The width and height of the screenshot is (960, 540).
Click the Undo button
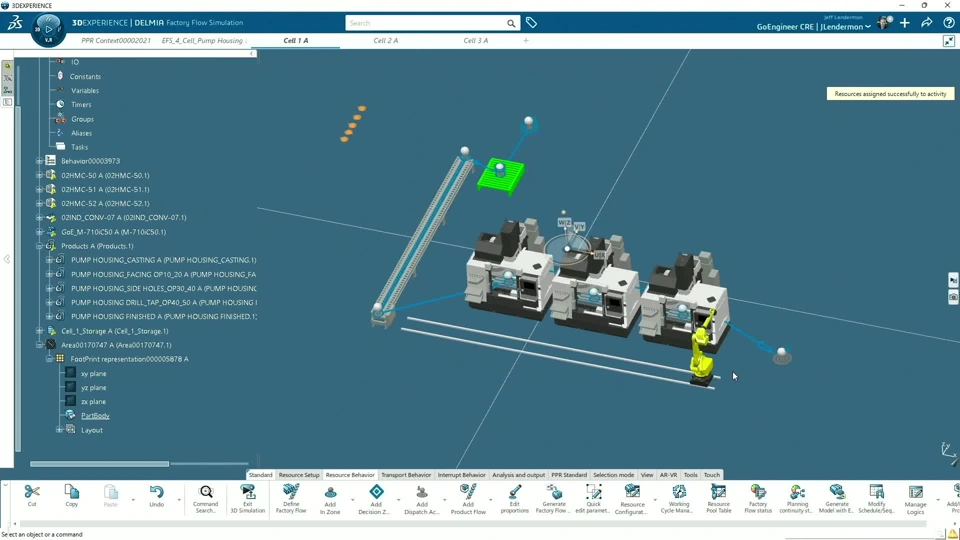[157, 496]
